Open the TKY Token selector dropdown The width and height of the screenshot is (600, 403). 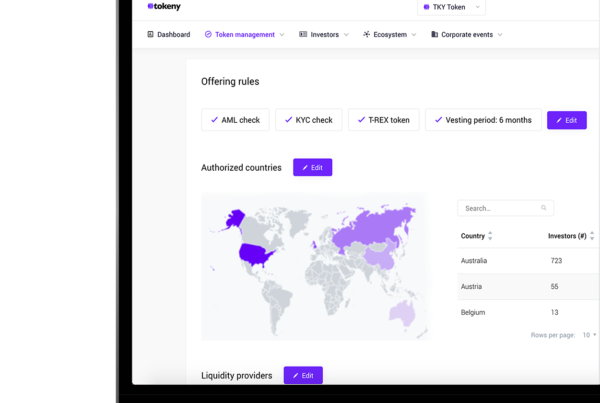click(x=452, y=7)
